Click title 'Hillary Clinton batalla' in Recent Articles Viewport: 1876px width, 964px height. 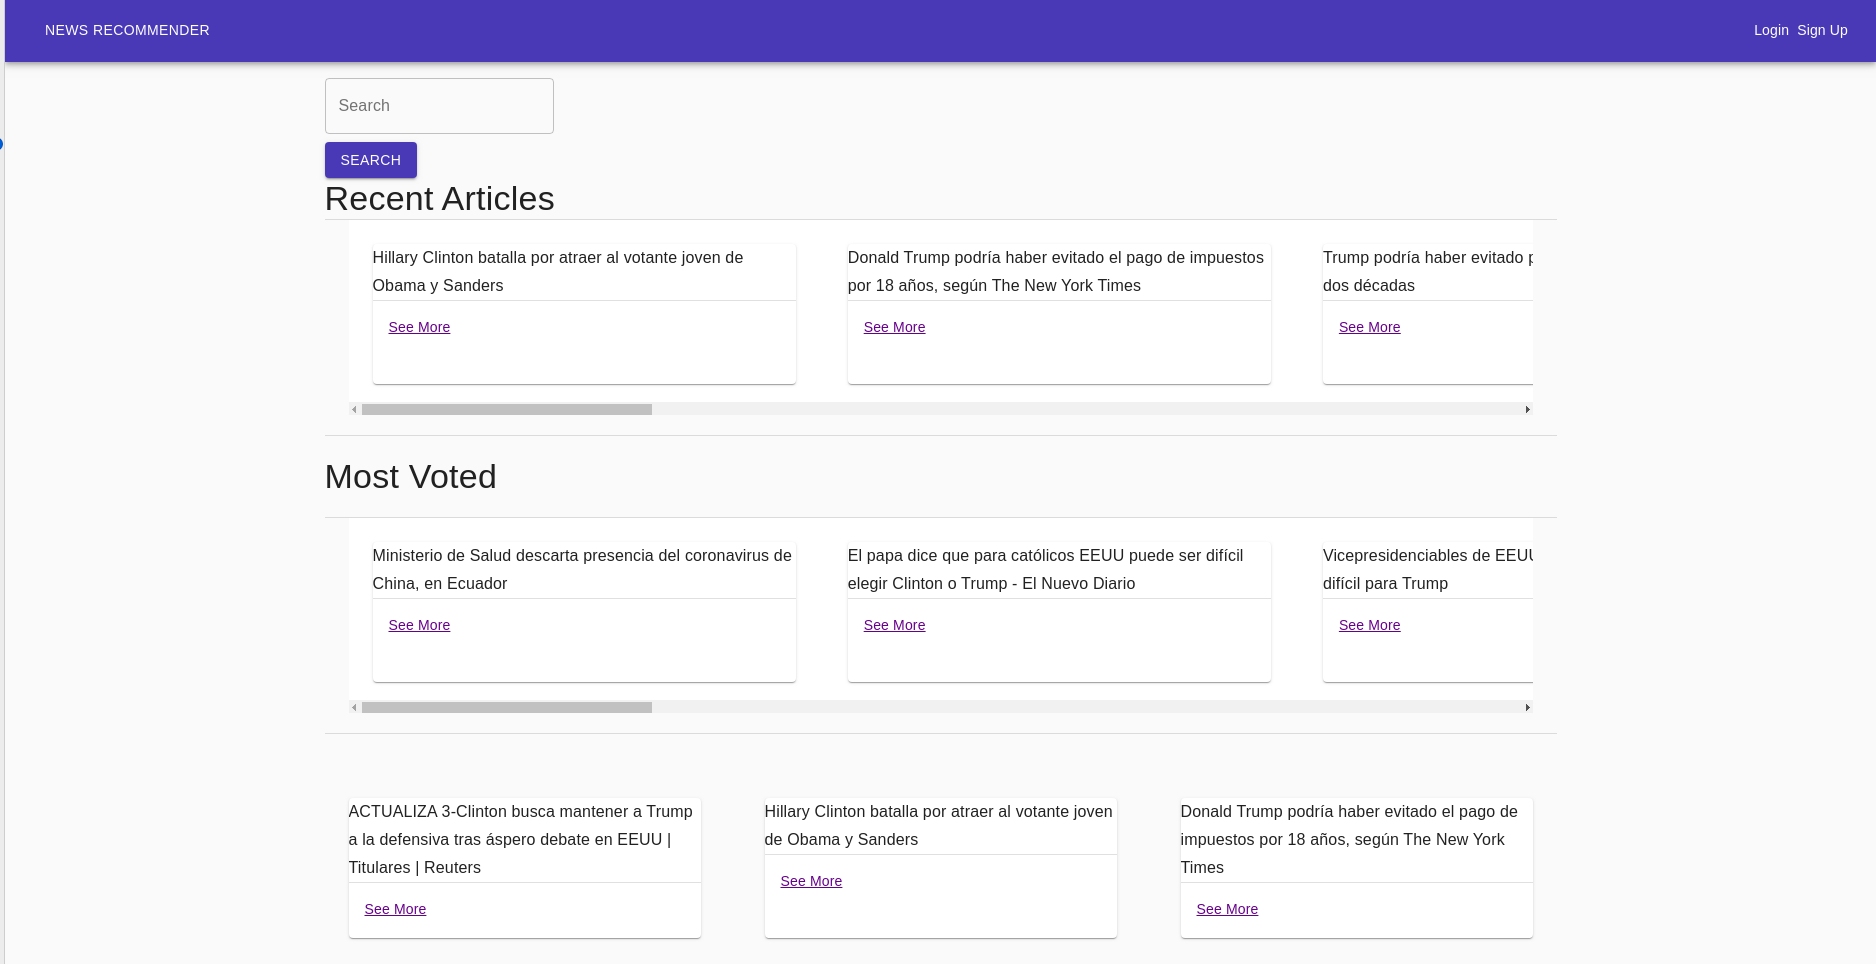click(x=558, y=271)
